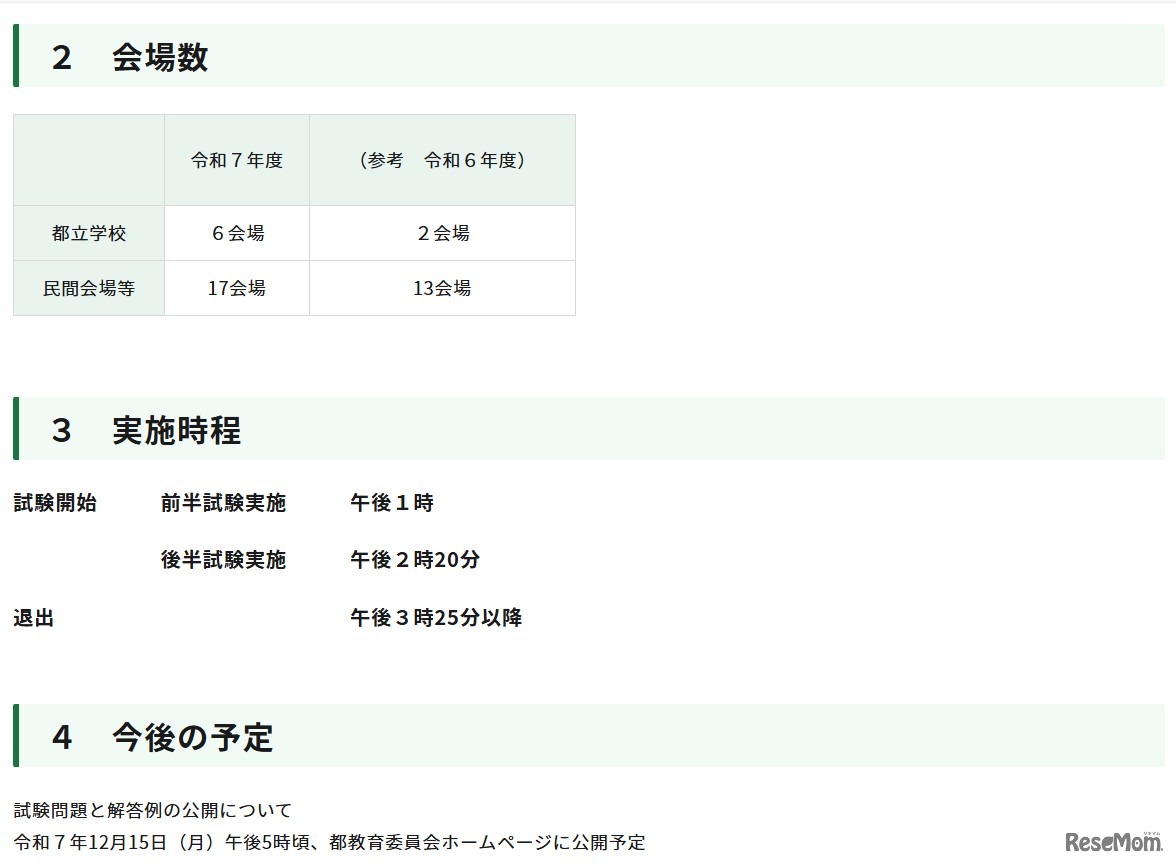The height and width of the screenshot is (865, 1176).
Task: Click the '都立学校' row label
Action: [x=89, y=233]
